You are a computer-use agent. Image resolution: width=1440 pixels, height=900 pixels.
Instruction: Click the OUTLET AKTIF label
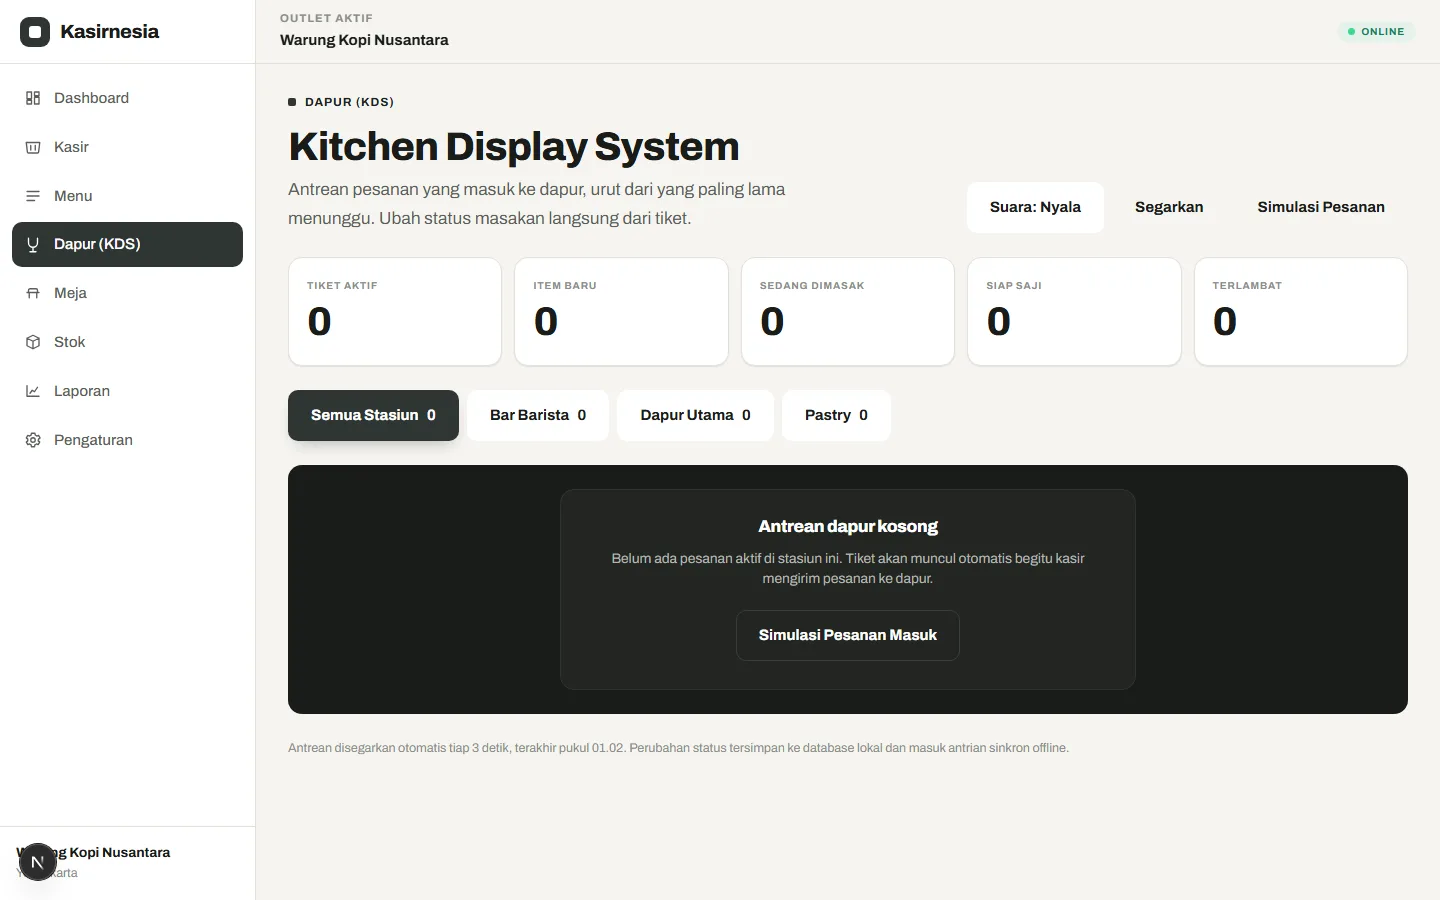click(326, 18)
